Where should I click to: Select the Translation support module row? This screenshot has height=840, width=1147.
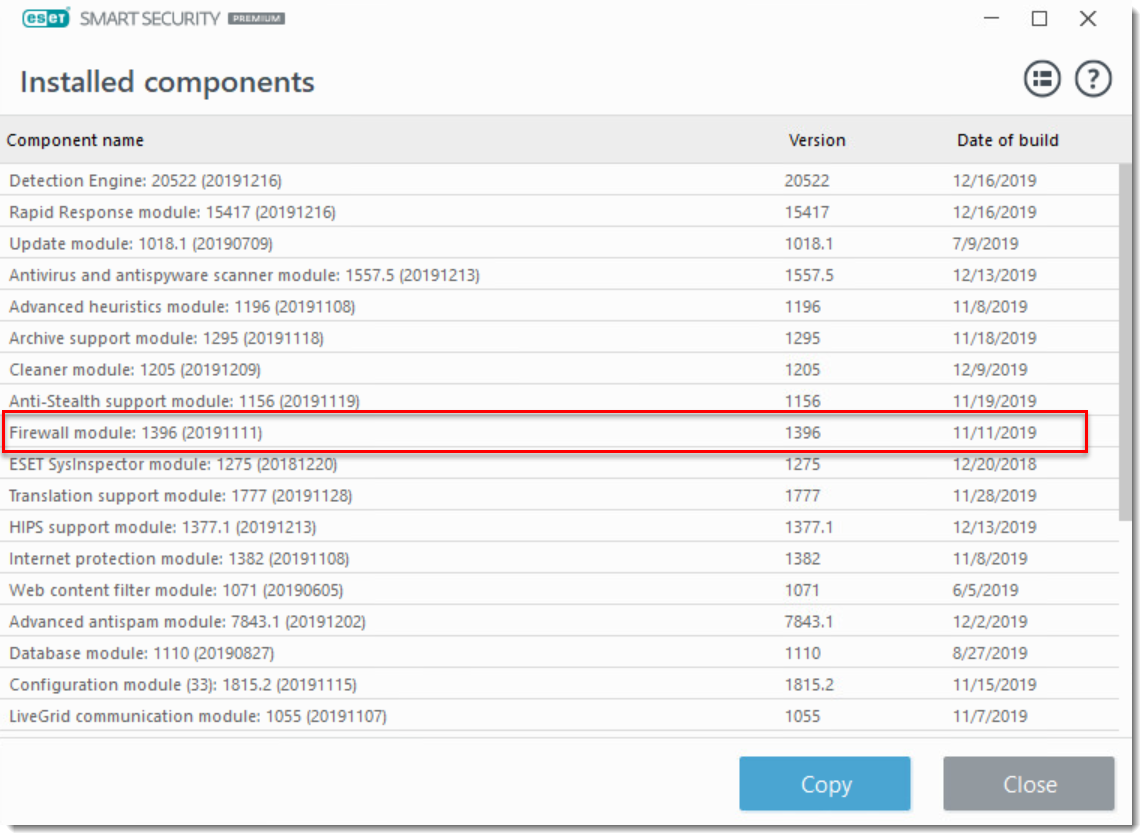coord(560,495)
